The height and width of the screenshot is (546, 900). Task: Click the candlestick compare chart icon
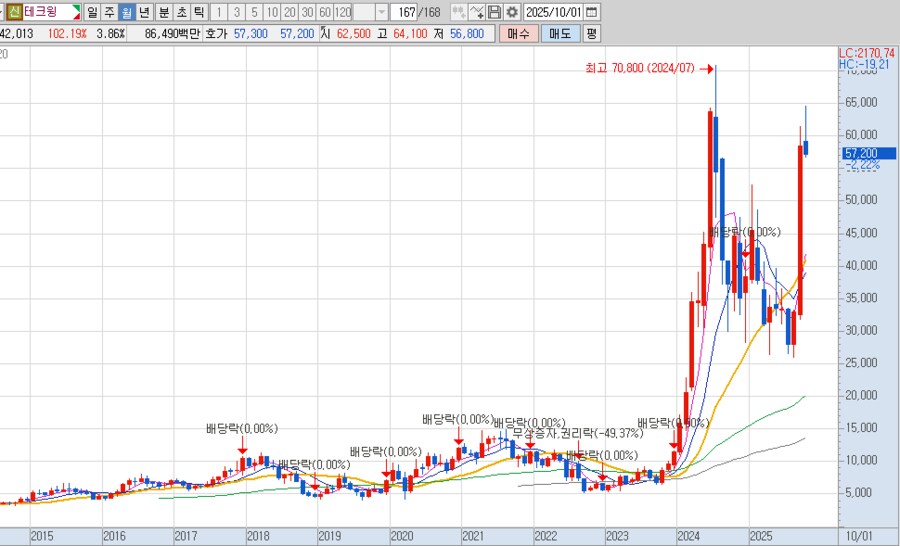point(458,12)
